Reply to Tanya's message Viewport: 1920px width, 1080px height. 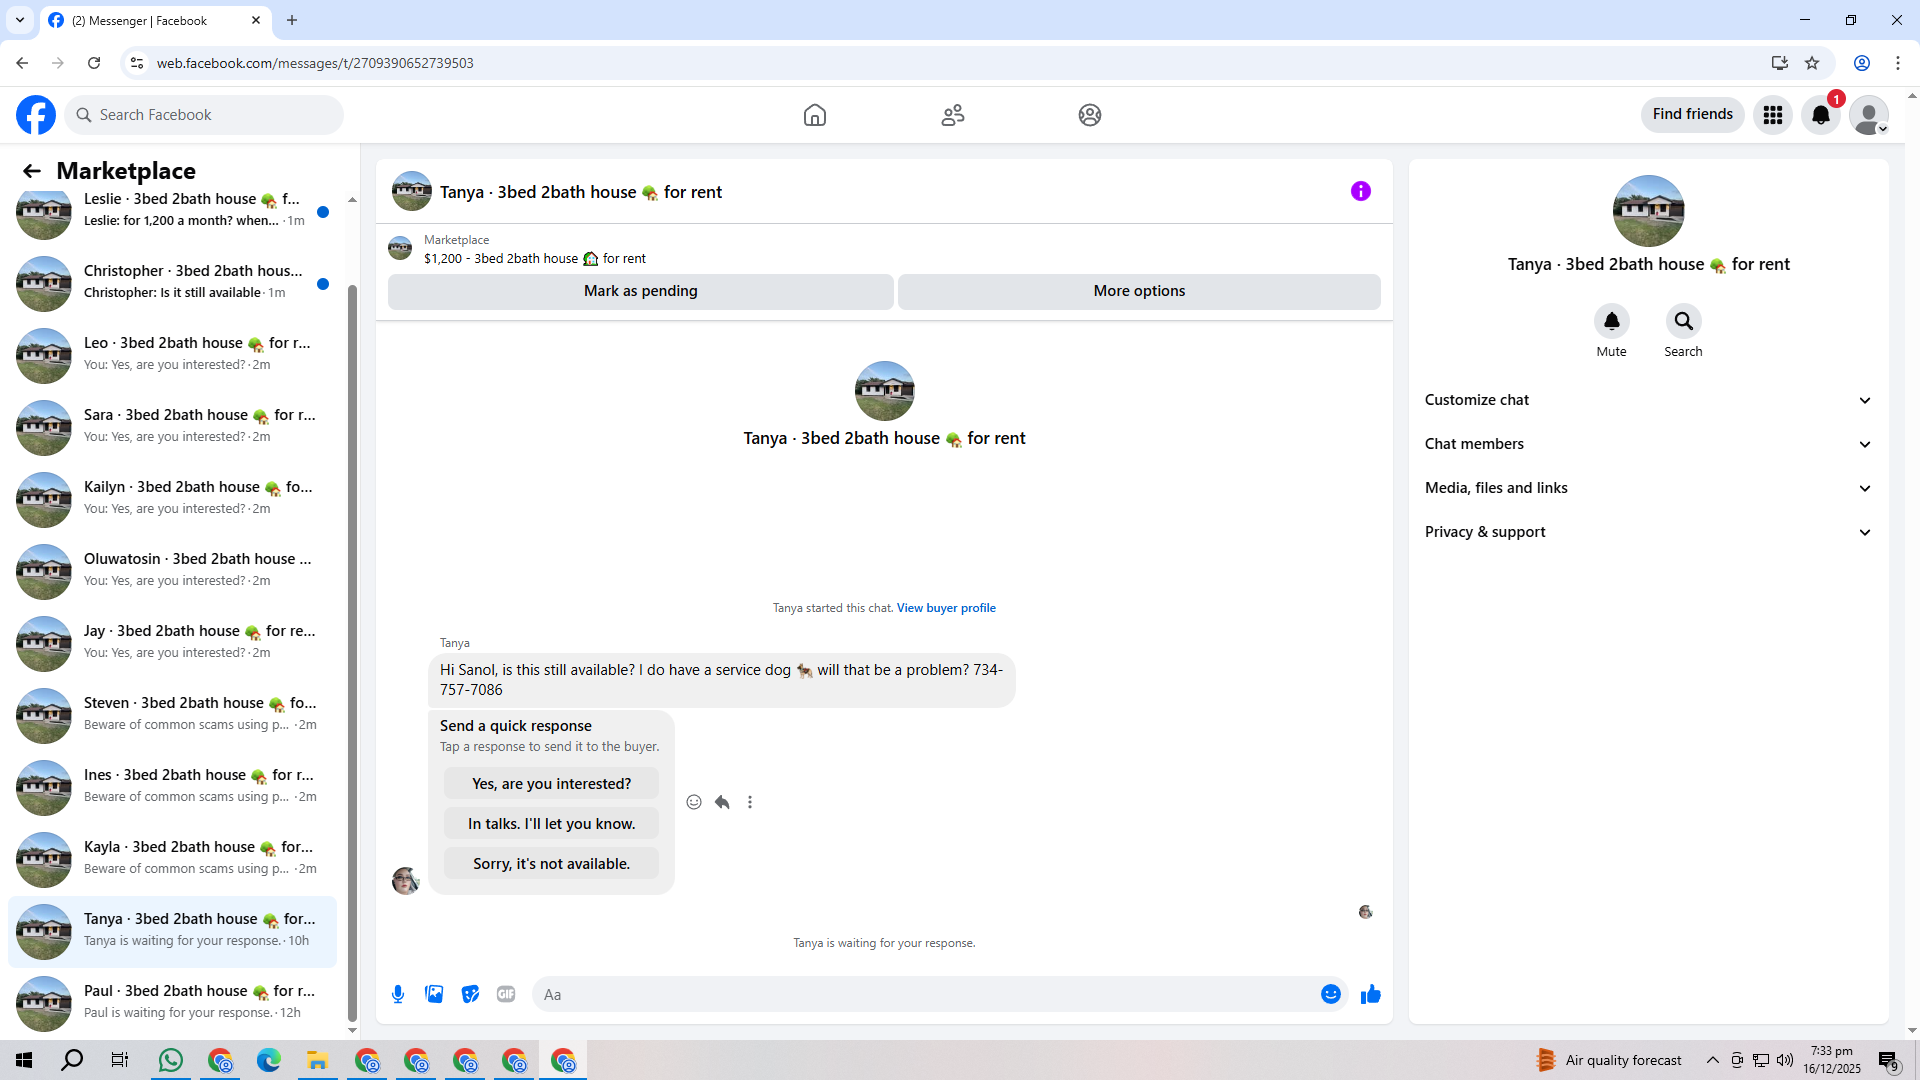722,802
